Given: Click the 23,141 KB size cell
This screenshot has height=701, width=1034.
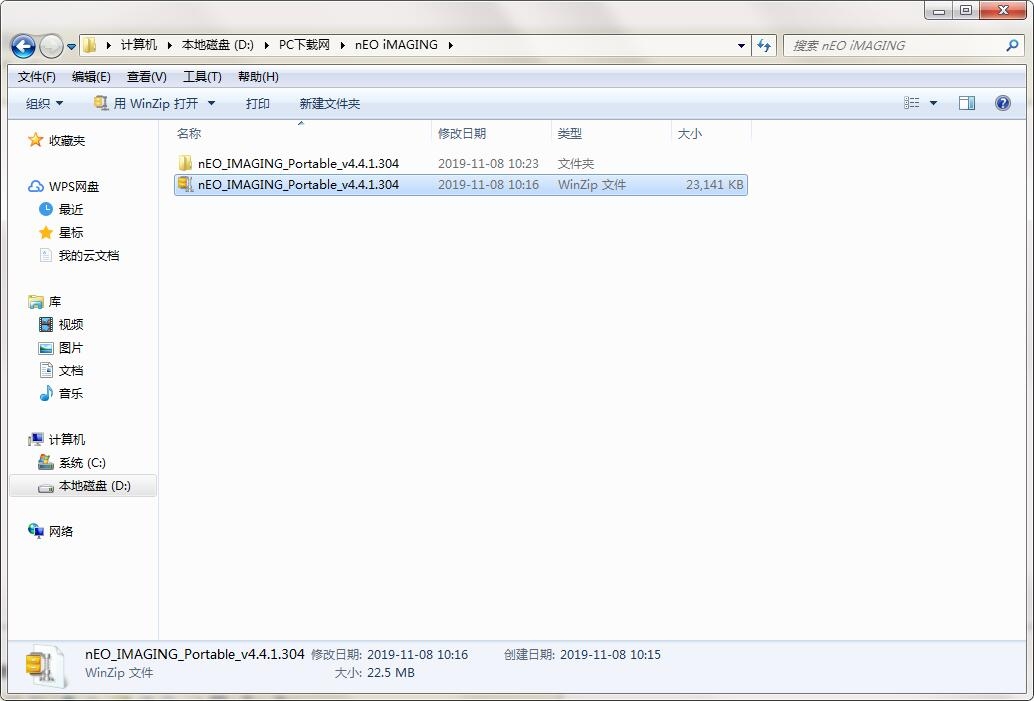Looking at the screenshot, I should 714,185.
